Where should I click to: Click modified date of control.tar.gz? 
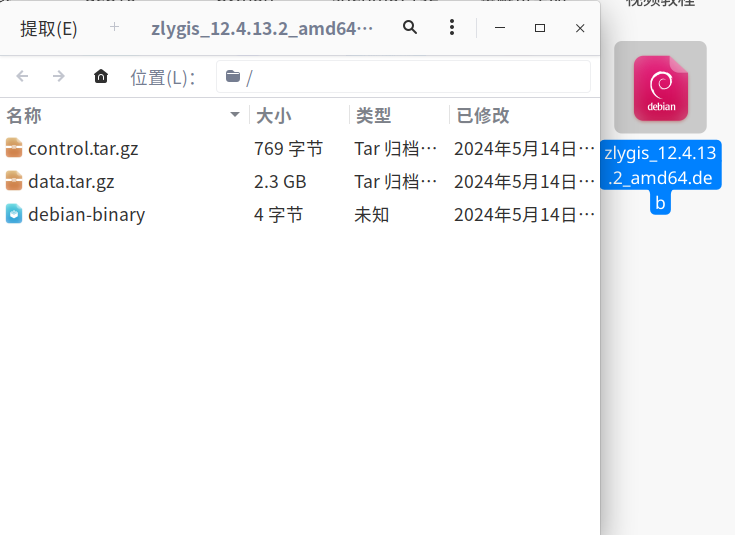(525, 149)
